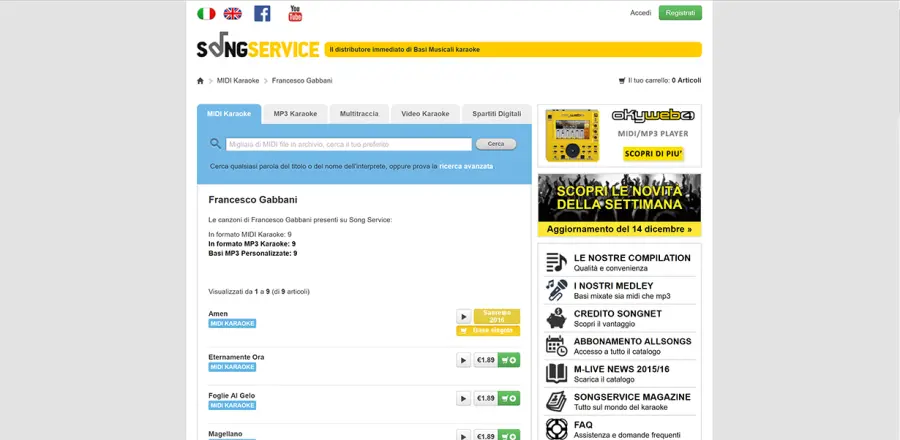Click MIDI KARAOKE badge under Amen
This screenshot has width=900, height=440.
[232, 324]
